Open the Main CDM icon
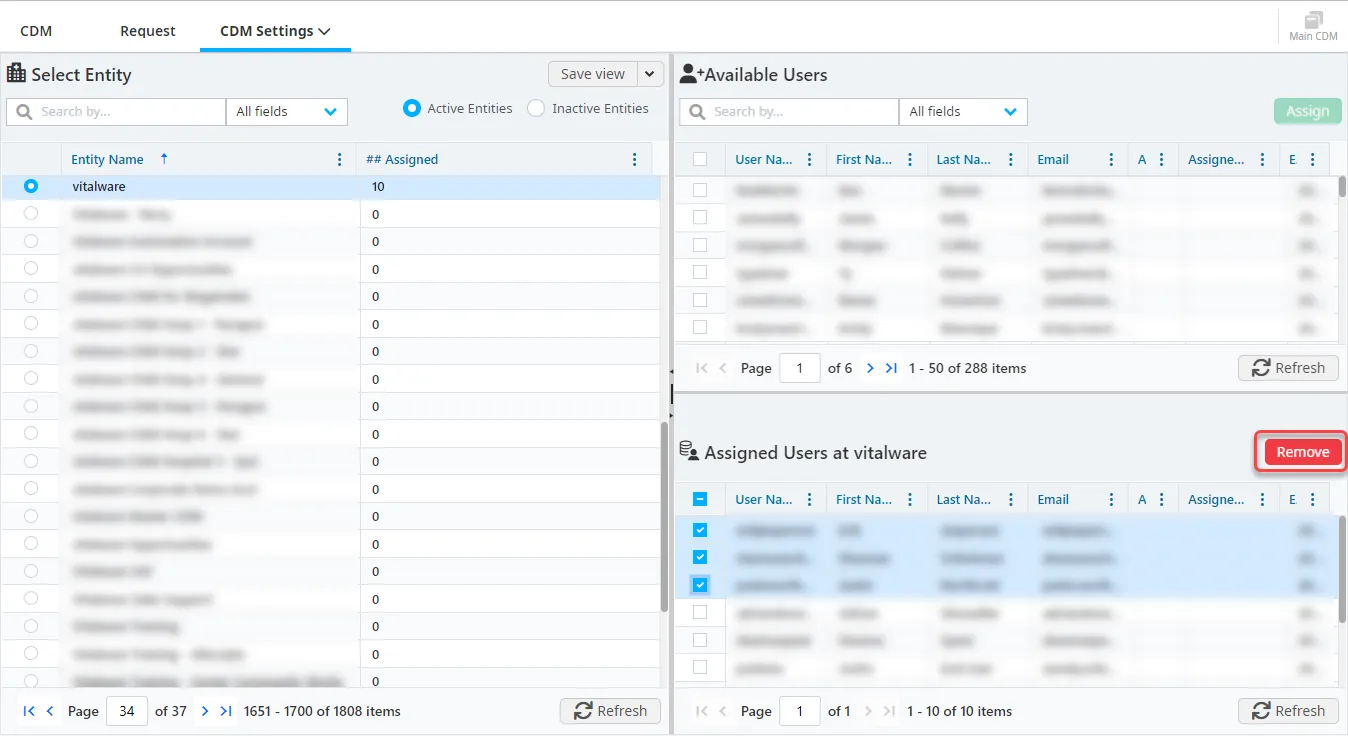The image size is (1348, 736). (x=1312, y=26)
